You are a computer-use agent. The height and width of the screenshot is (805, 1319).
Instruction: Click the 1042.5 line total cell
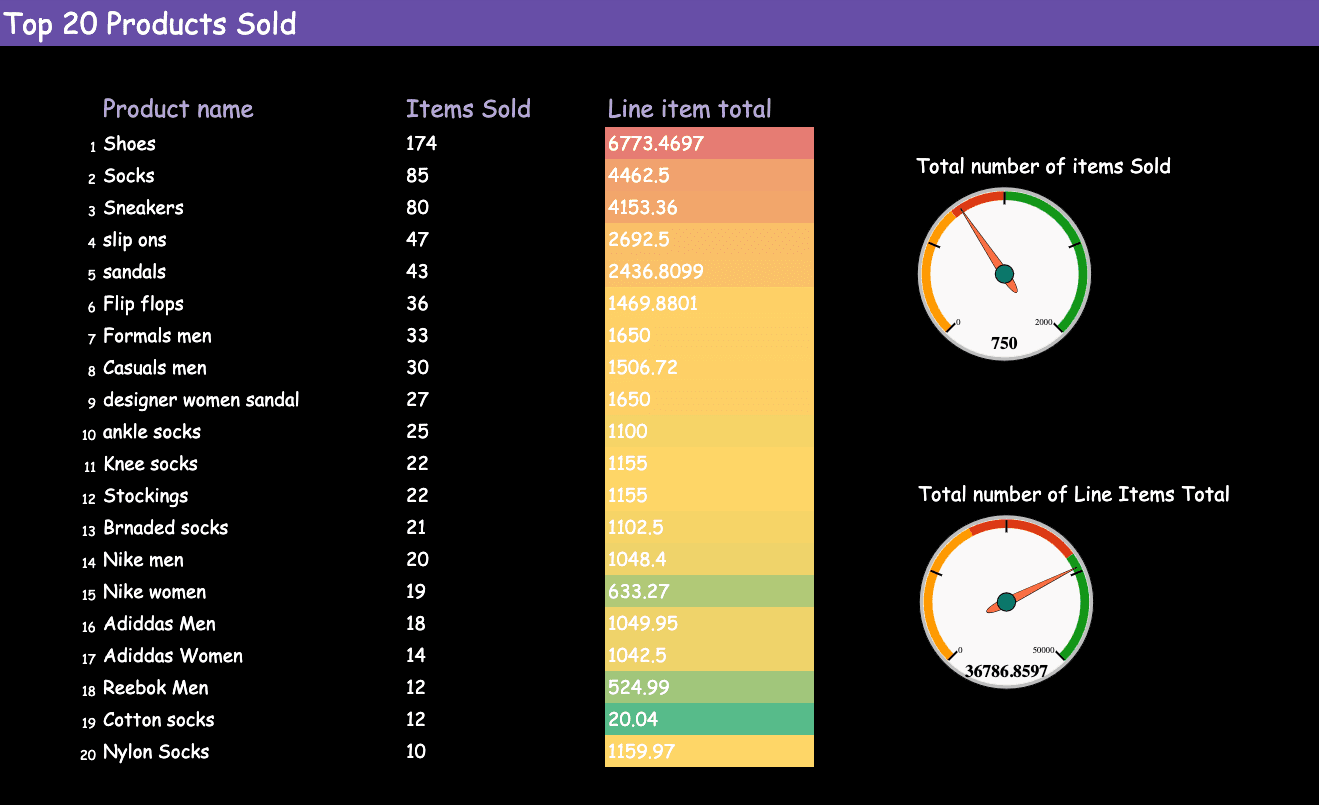tap(709, 656)
